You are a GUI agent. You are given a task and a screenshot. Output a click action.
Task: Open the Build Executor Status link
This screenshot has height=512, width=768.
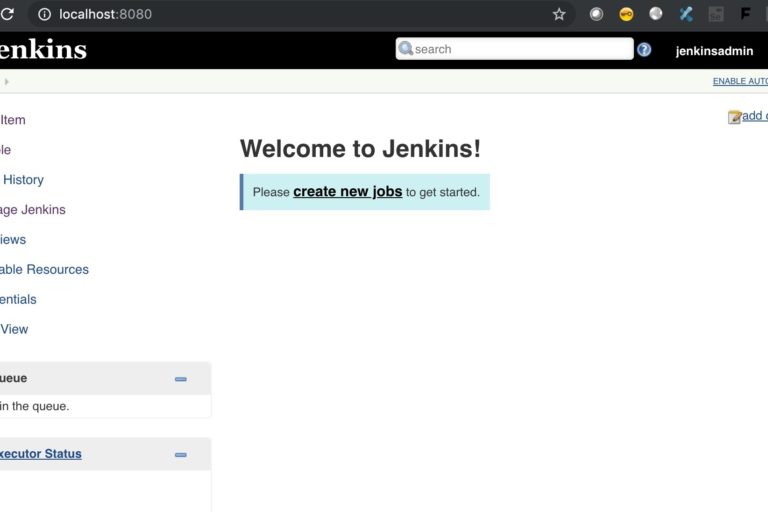(x=40, y=454)
